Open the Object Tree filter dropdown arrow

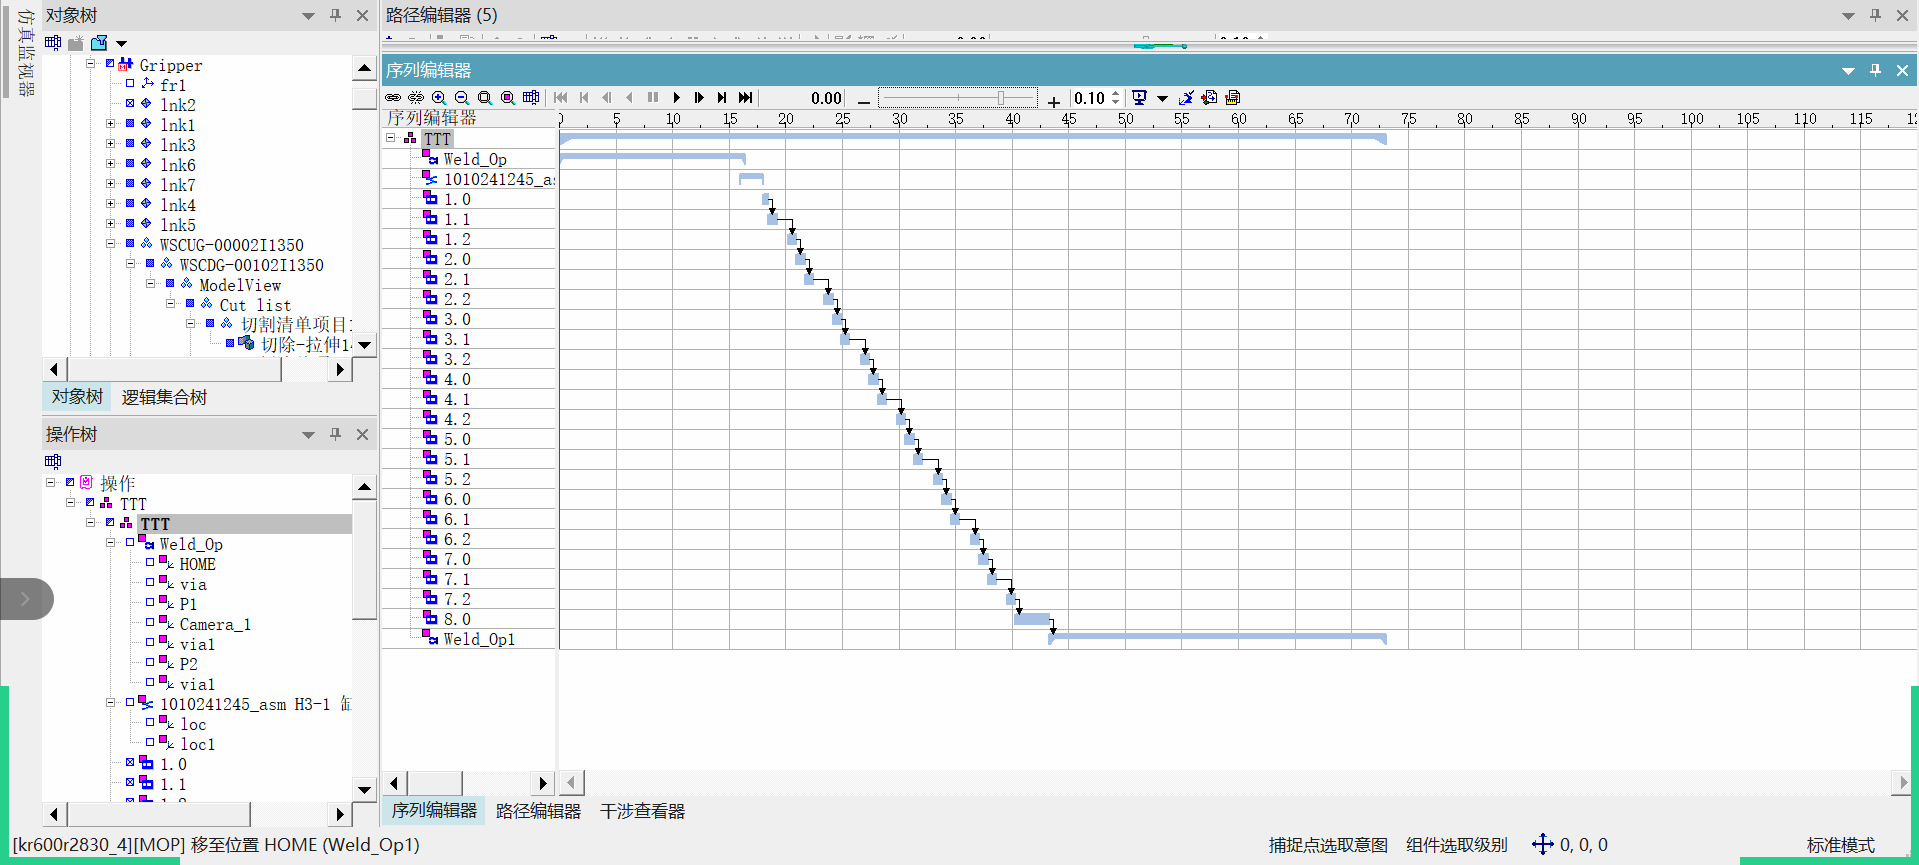click(x=122, y=43)
